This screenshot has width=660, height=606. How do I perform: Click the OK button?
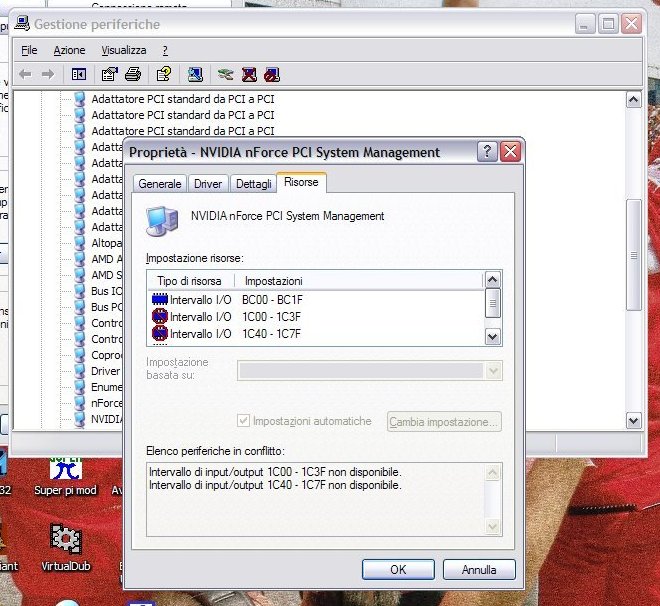point(398,569)
